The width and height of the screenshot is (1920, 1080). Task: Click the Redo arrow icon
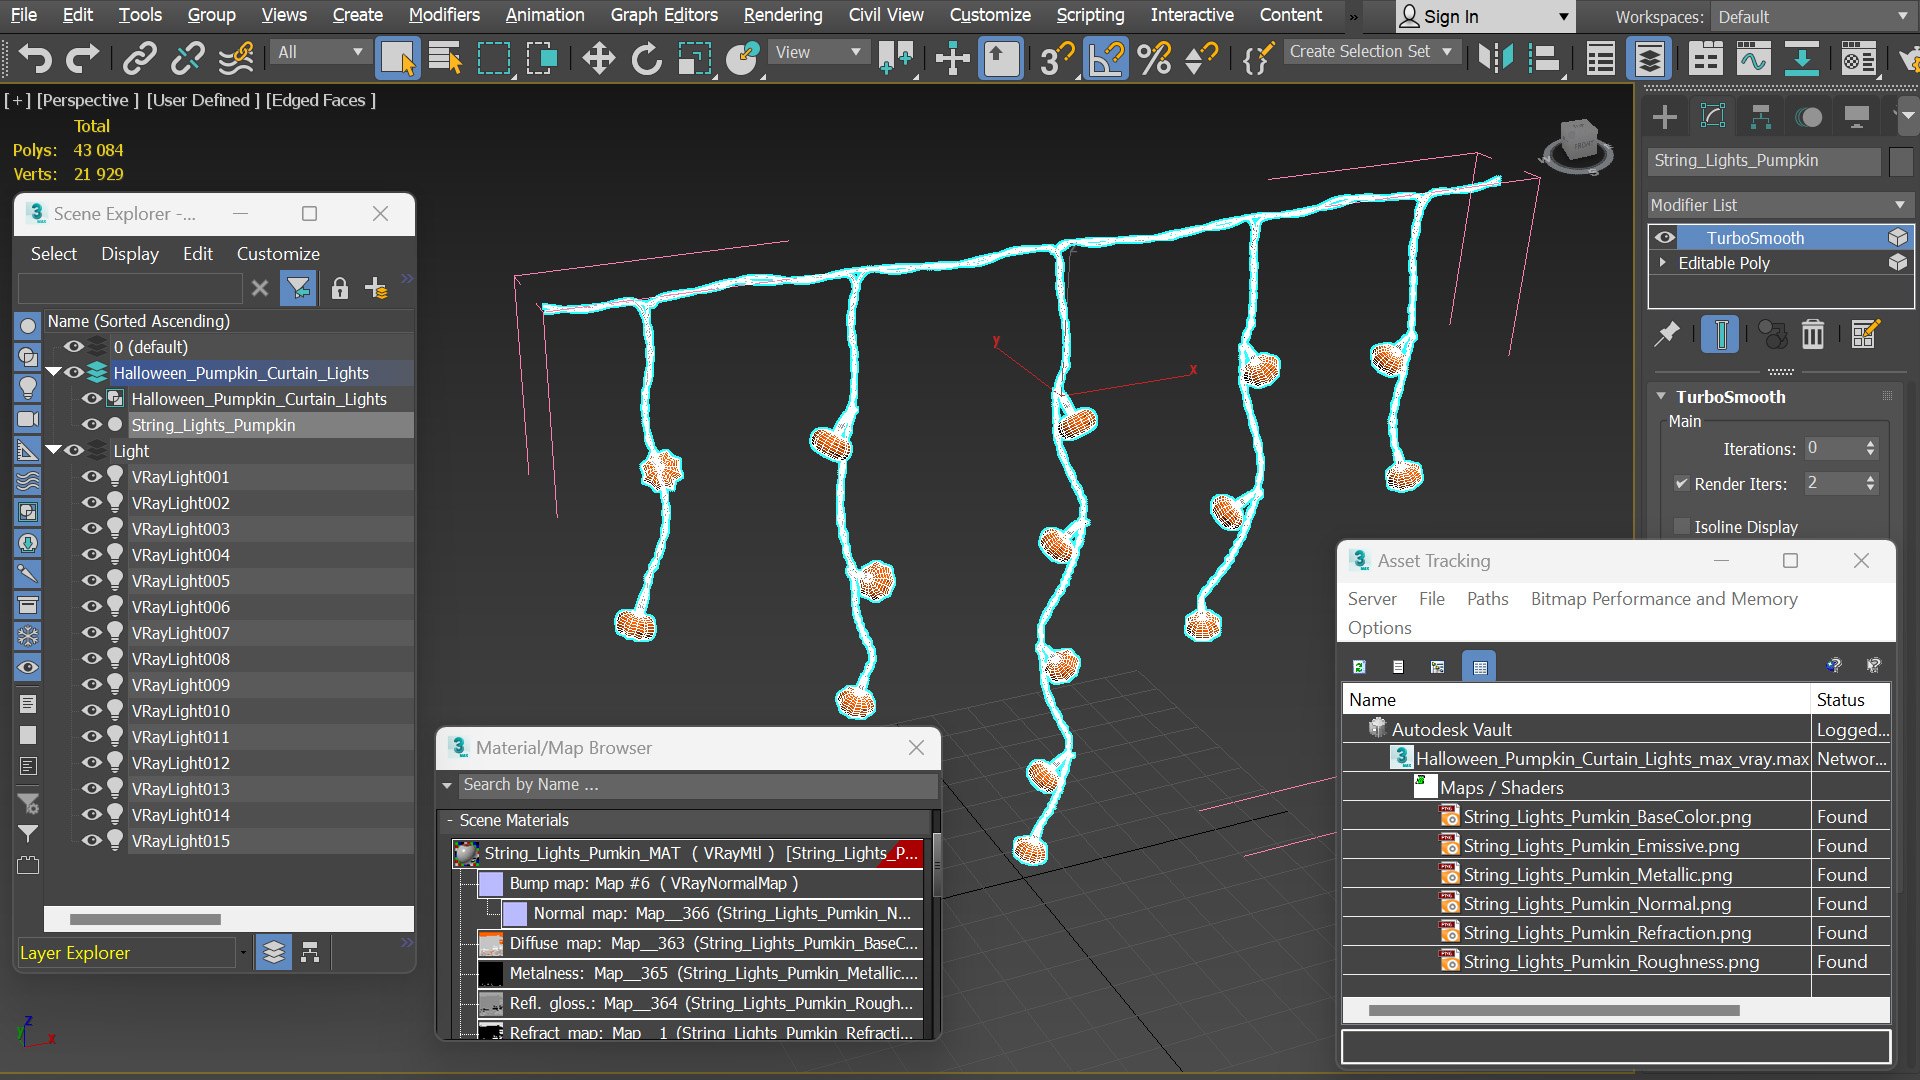pyautogui.click(x=82, y=59)
